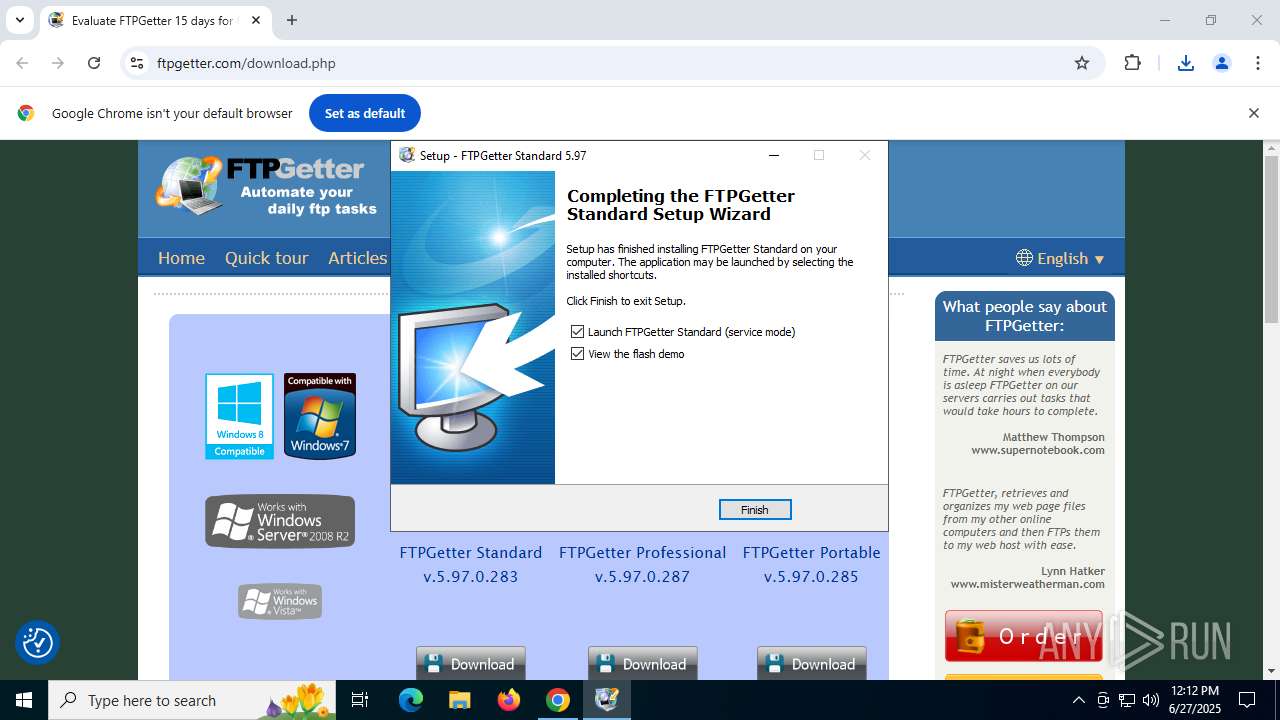Show hidden system tray icons
The height and width of the screenshot is (720, 1280).
point(1078,700)
